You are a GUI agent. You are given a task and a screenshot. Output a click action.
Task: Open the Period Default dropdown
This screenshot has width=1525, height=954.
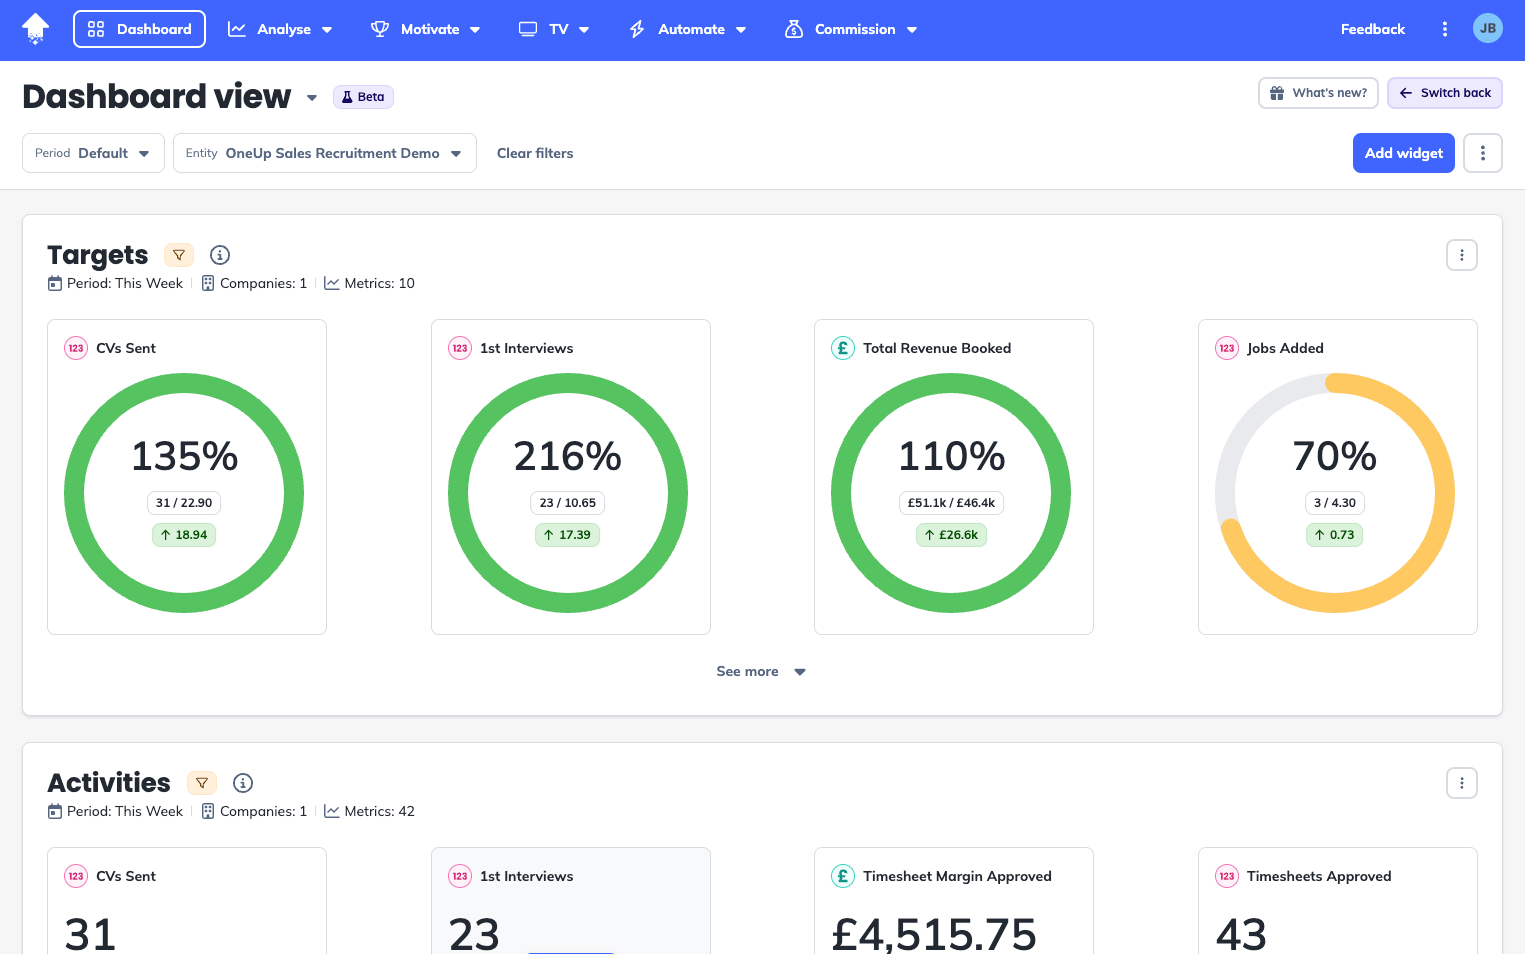tap(93, 153)
